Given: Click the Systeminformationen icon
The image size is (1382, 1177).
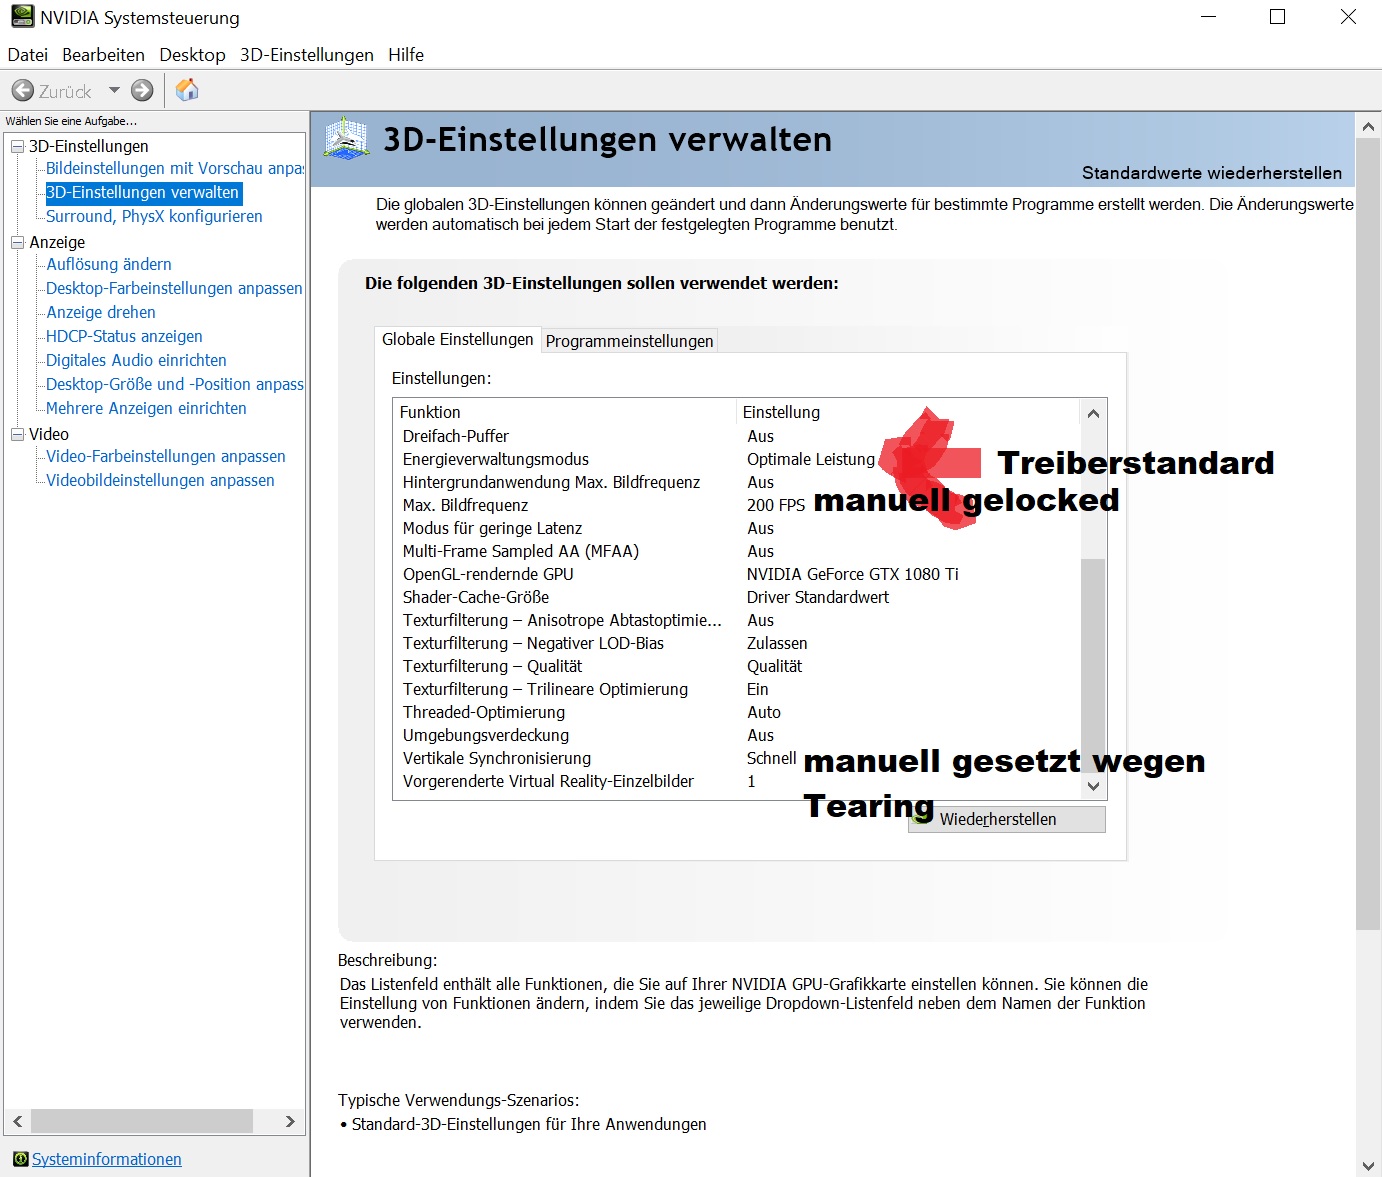Looking at the screenshot, I should [20, 1159].
